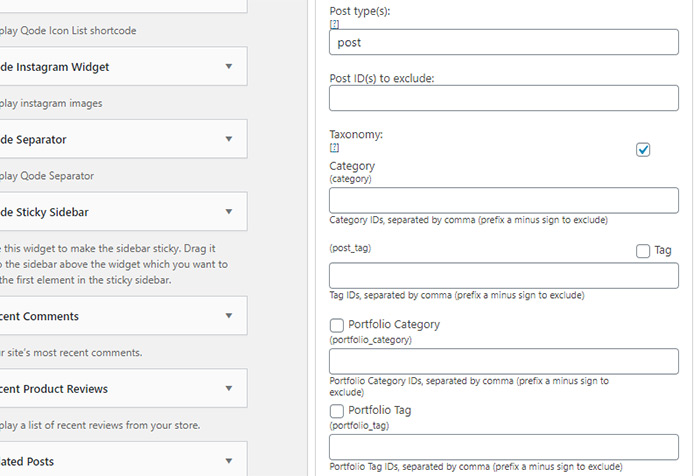Image resolution: width=700 pixels, height=476 pixels.
Task: Uncheck the Category taxonomy checkbox
Action: 643,150
